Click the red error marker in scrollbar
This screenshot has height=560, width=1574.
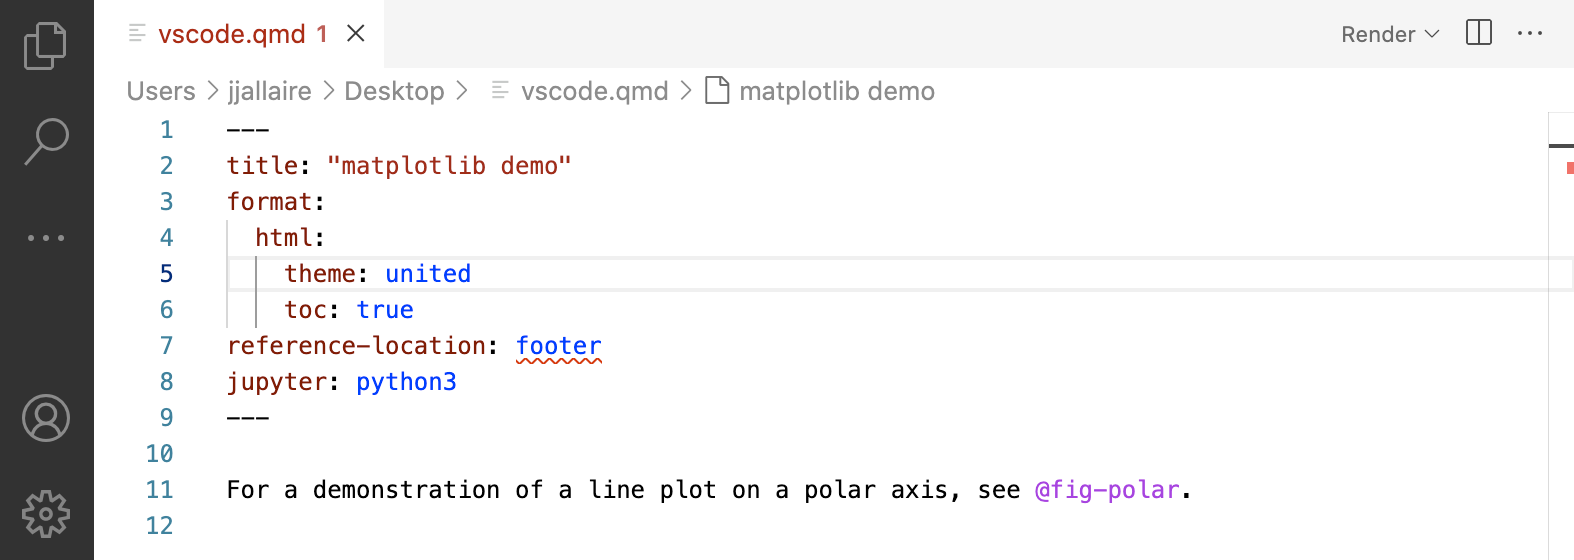click(x=1570, y=168)
